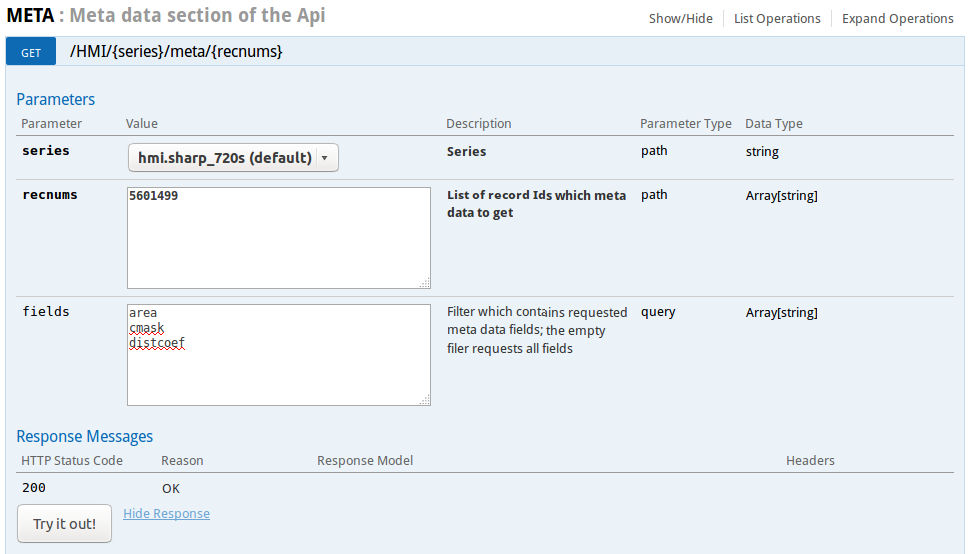Click the Show/Hide link
The height and width of the screenshot is (554, 971).
[681, 18]
